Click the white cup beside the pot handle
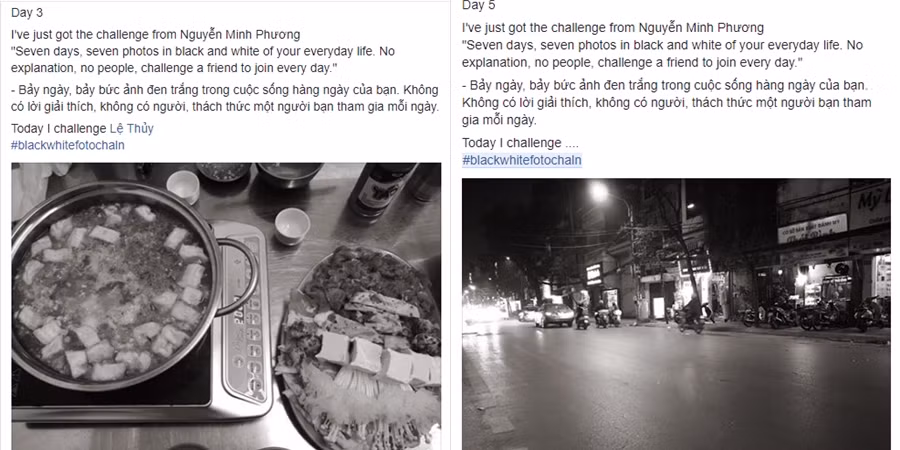 (x=292, y=226)
